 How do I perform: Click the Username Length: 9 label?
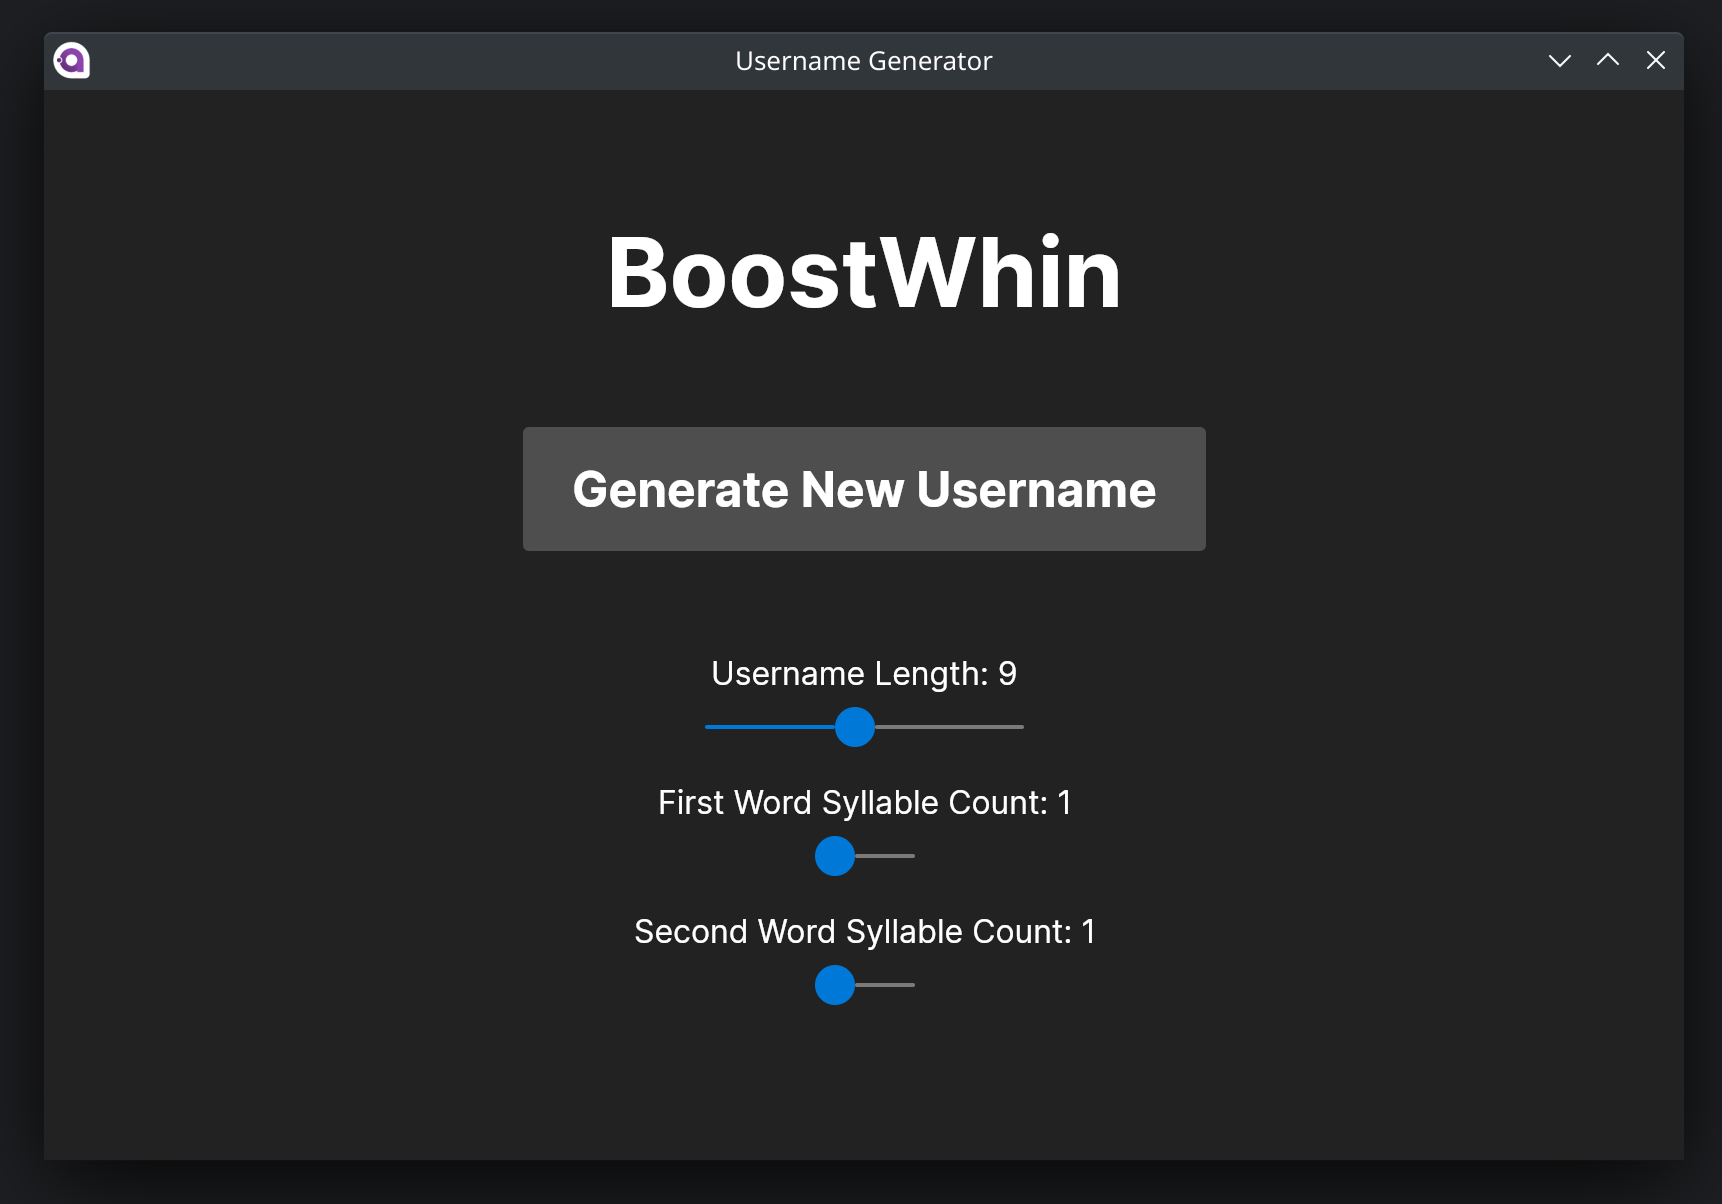(863, 673)
